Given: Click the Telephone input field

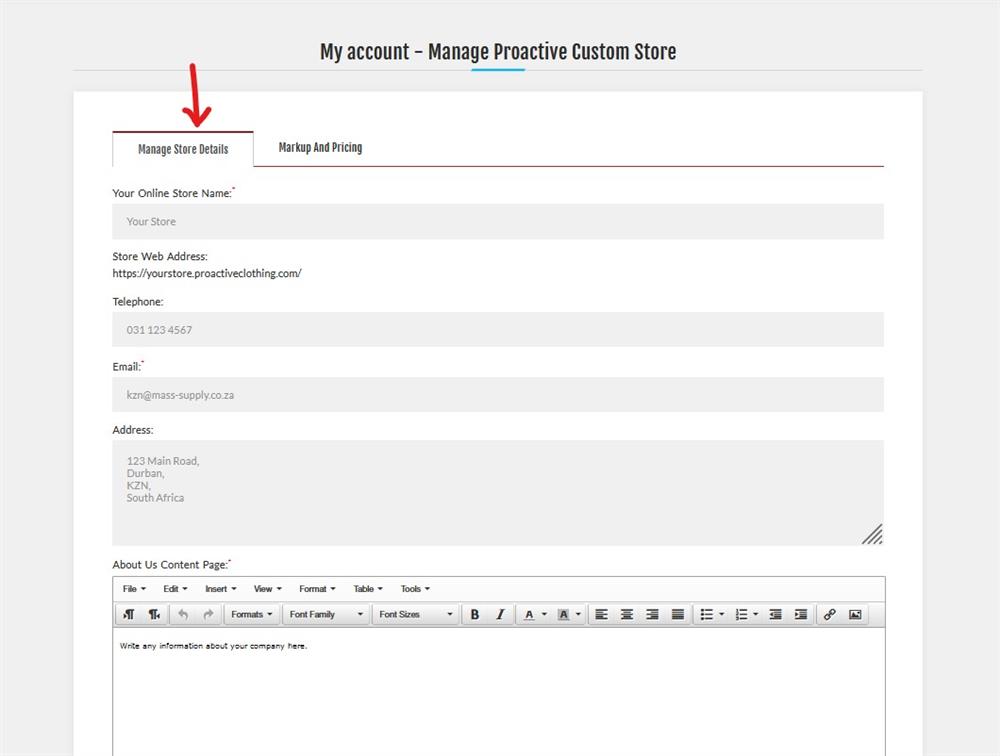Looking at the screenshot, I should pos(497,329).
